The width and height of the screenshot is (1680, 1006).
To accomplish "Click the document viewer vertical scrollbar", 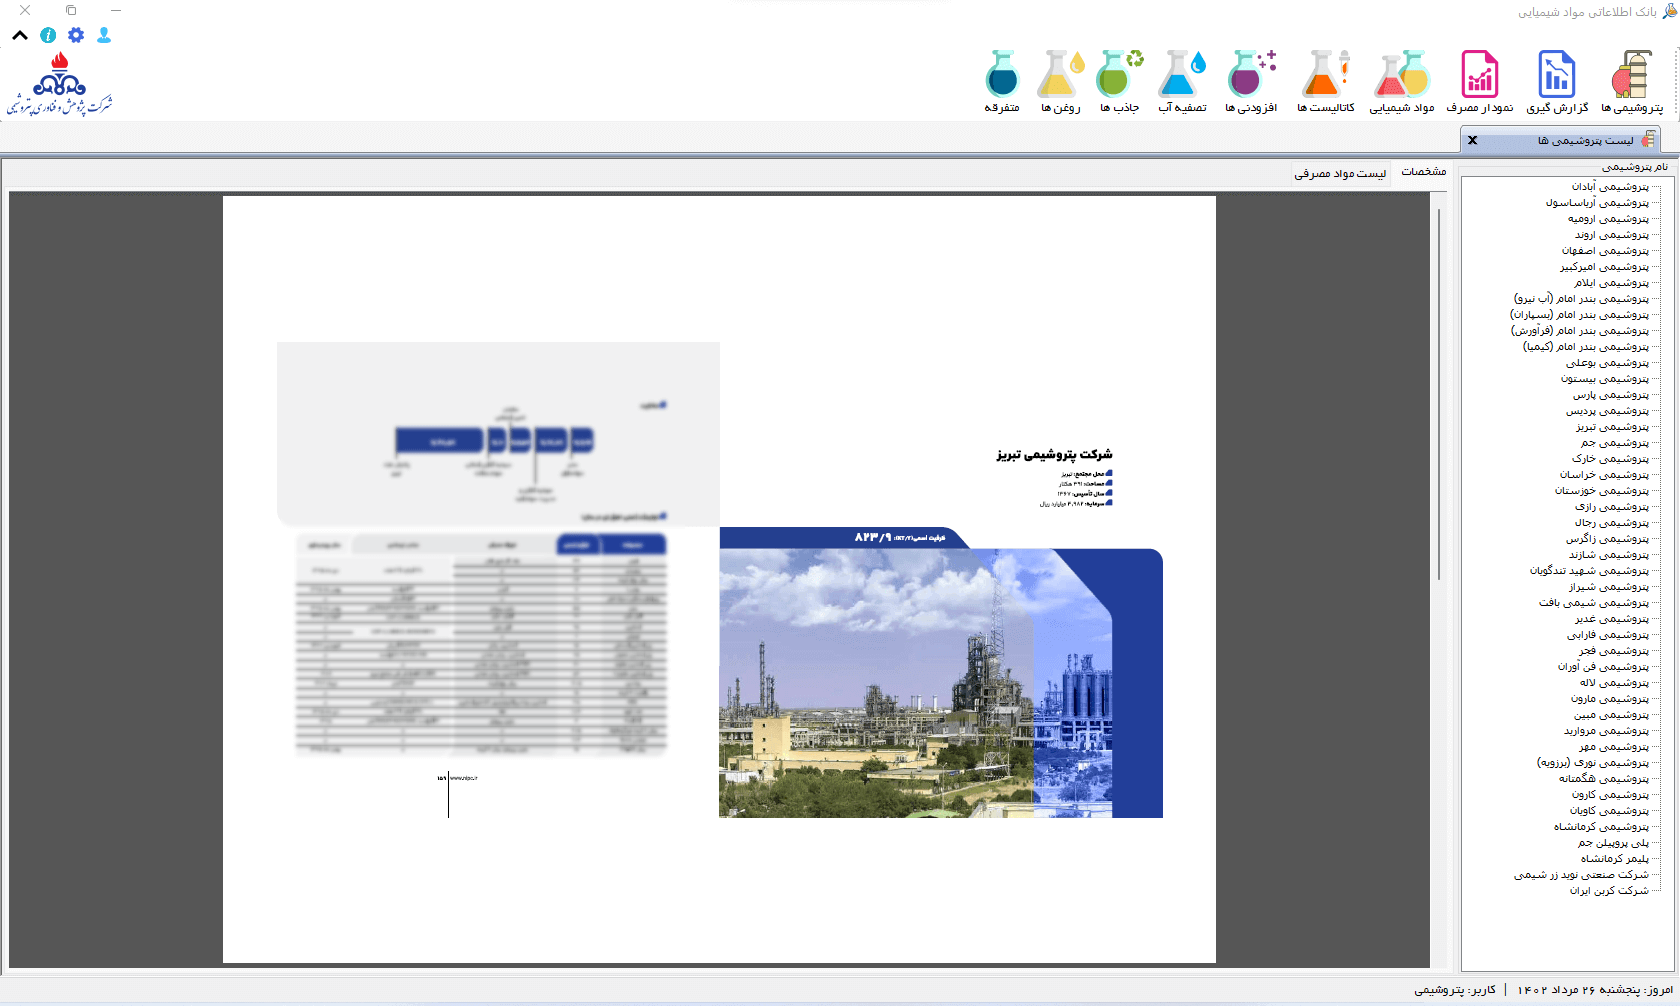I will pos(1439,394).
